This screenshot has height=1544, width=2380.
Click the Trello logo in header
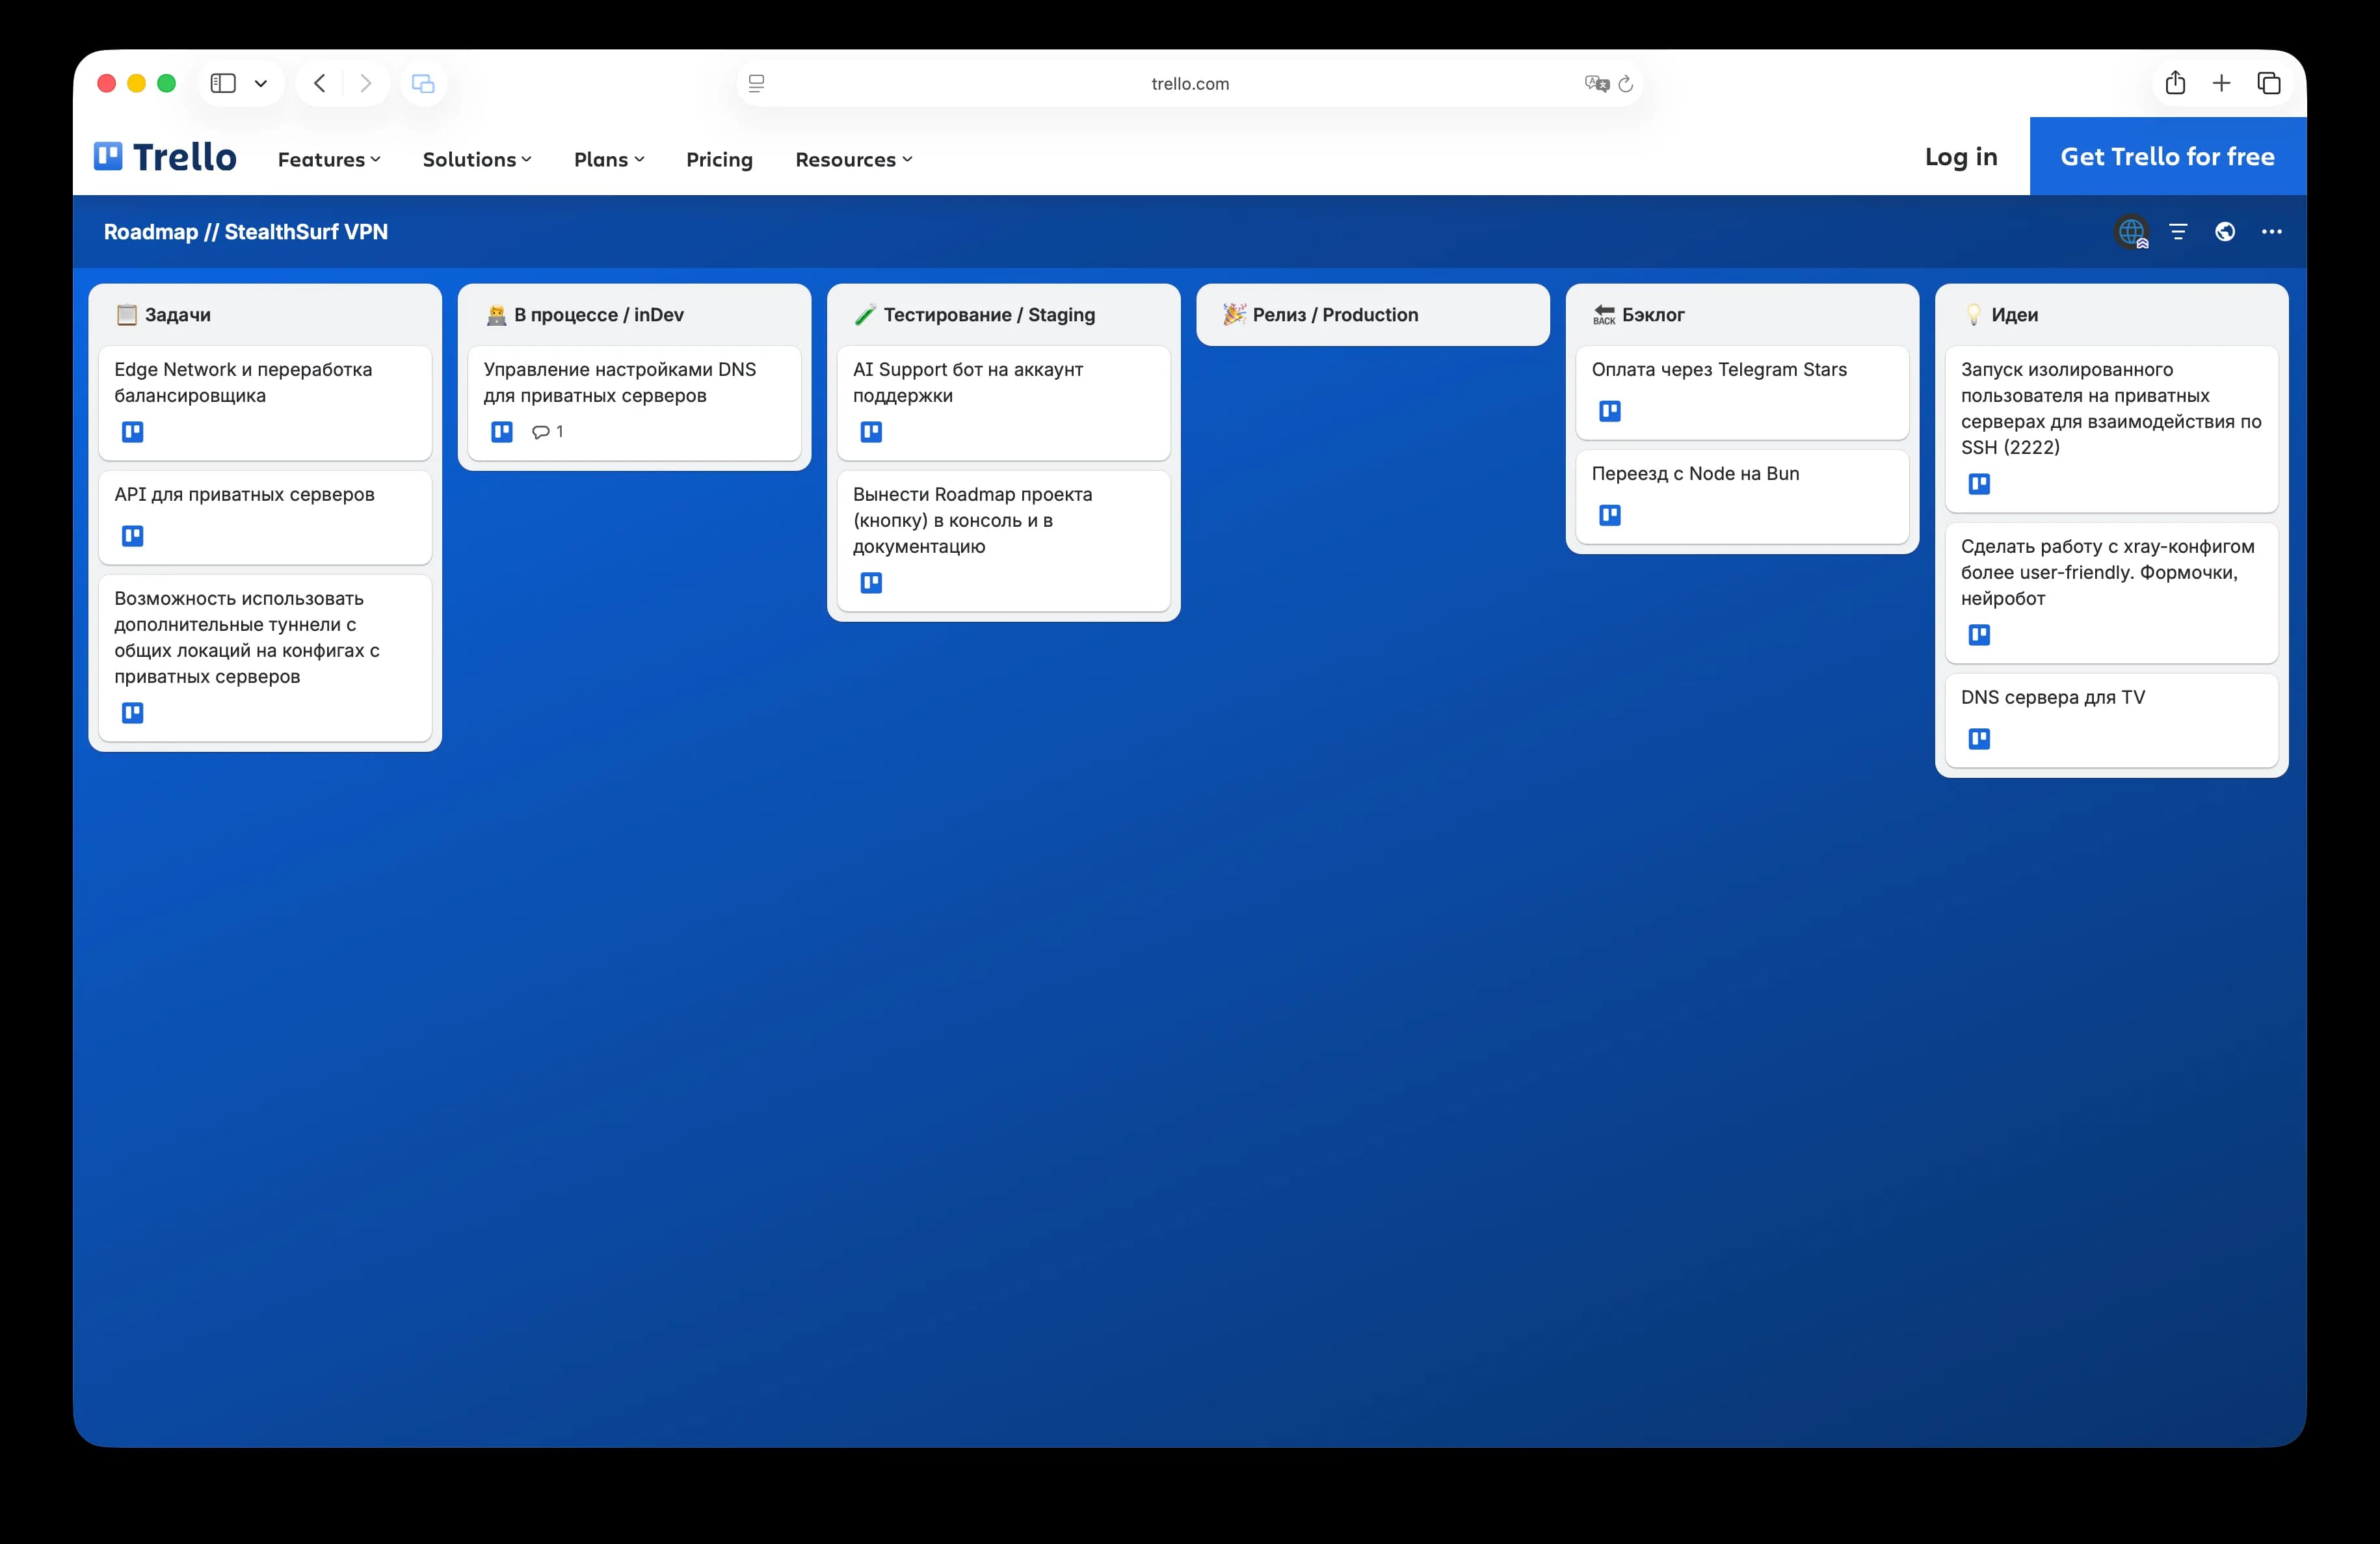[165, 157]
